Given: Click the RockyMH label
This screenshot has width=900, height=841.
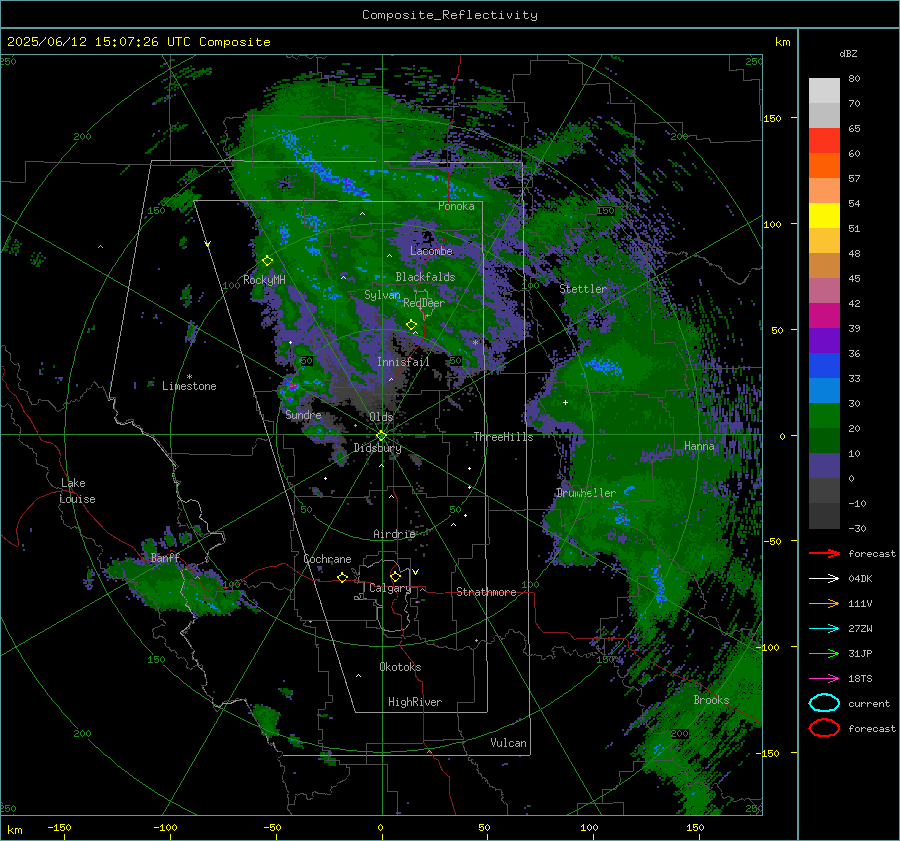Looking at the screenshot, I should pos(264,280).
